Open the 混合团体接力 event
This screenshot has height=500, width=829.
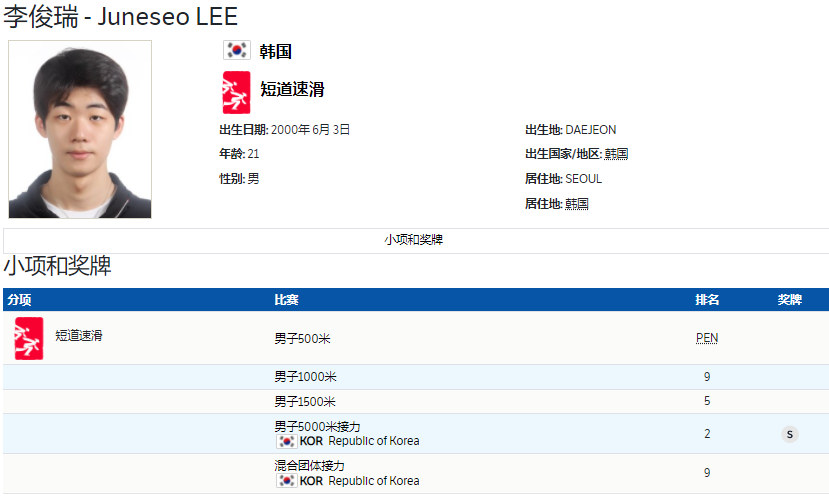click(309, 466)
